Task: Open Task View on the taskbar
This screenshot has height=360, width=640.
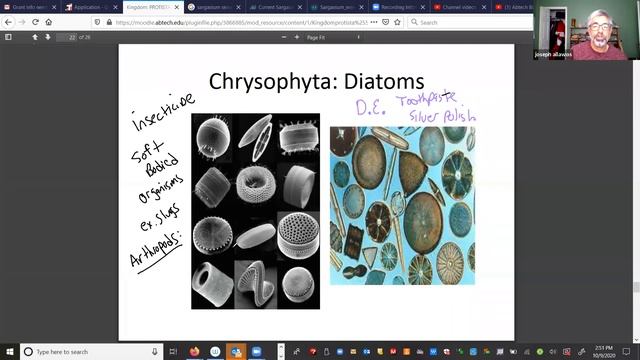Action: click(x=173, y=351)
